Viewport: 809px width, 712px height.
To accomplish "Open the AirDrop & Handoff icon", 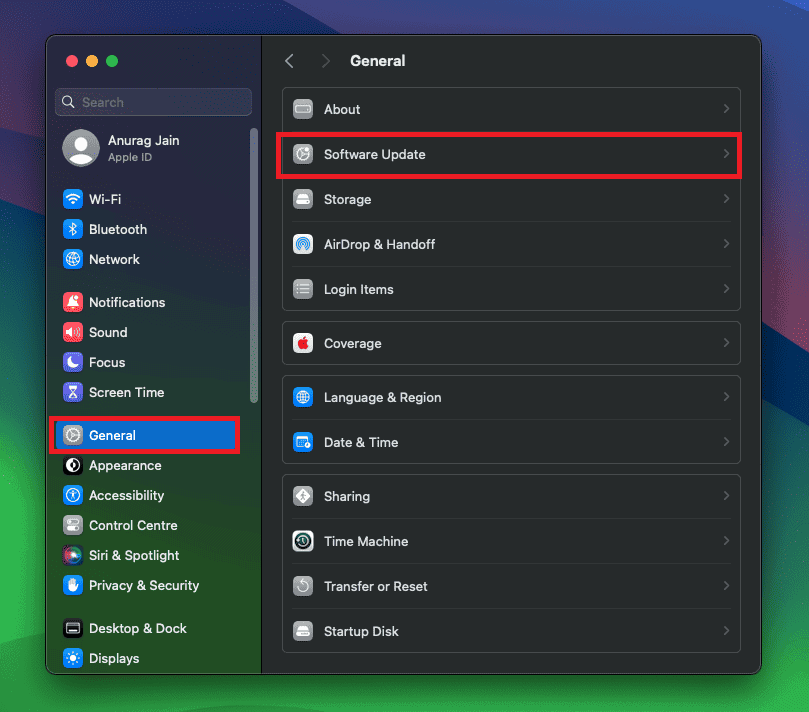I will pyautogui.click(x=303, y=244).
